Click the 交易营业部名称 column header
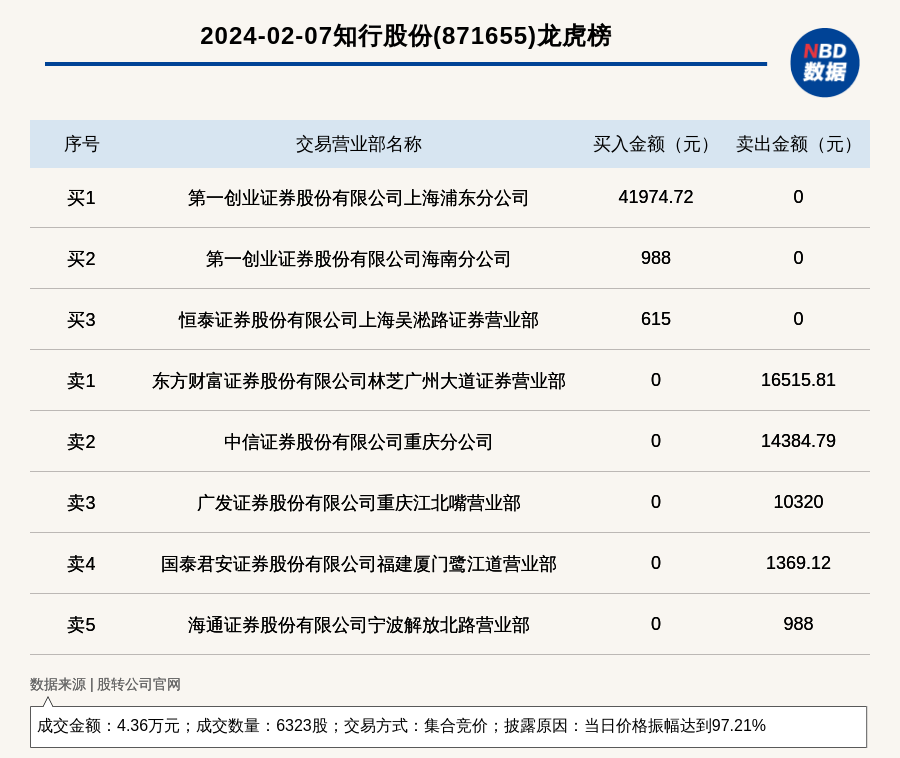 tap(359, 144)
